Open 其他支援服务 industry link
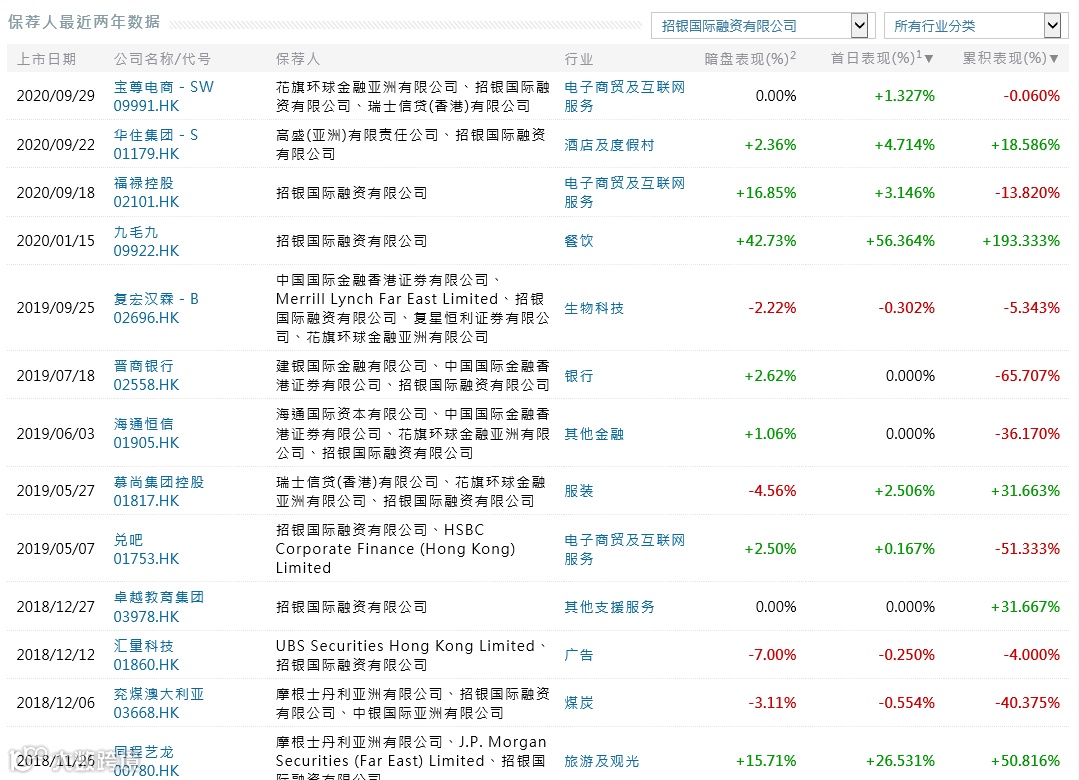The width and height of the screenshot is (1079, 780). [x=609, y=607]
